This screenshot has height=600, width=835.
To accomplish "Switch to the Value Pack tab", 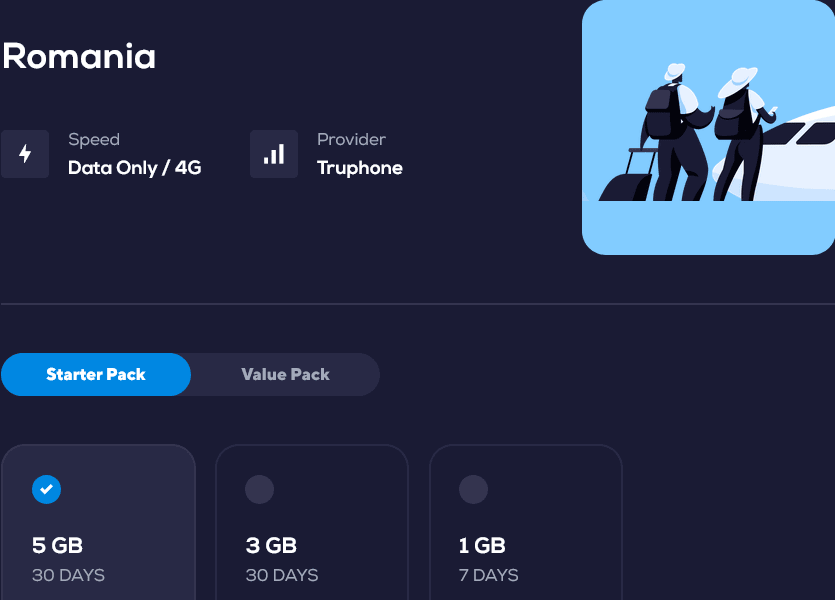I will [285, 374].
